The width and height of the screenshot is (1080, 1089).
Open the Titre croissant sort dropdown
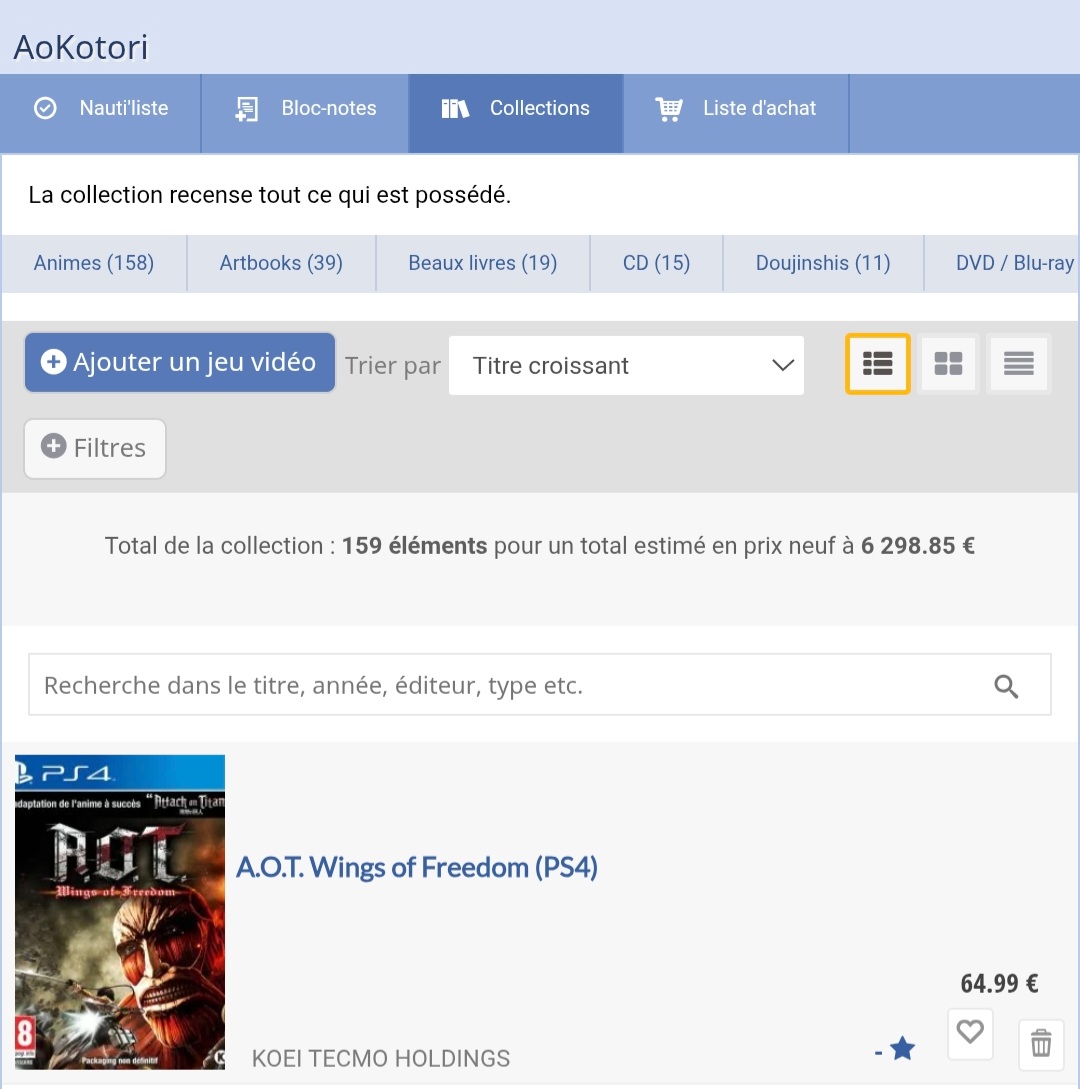(x=626, y=365)
